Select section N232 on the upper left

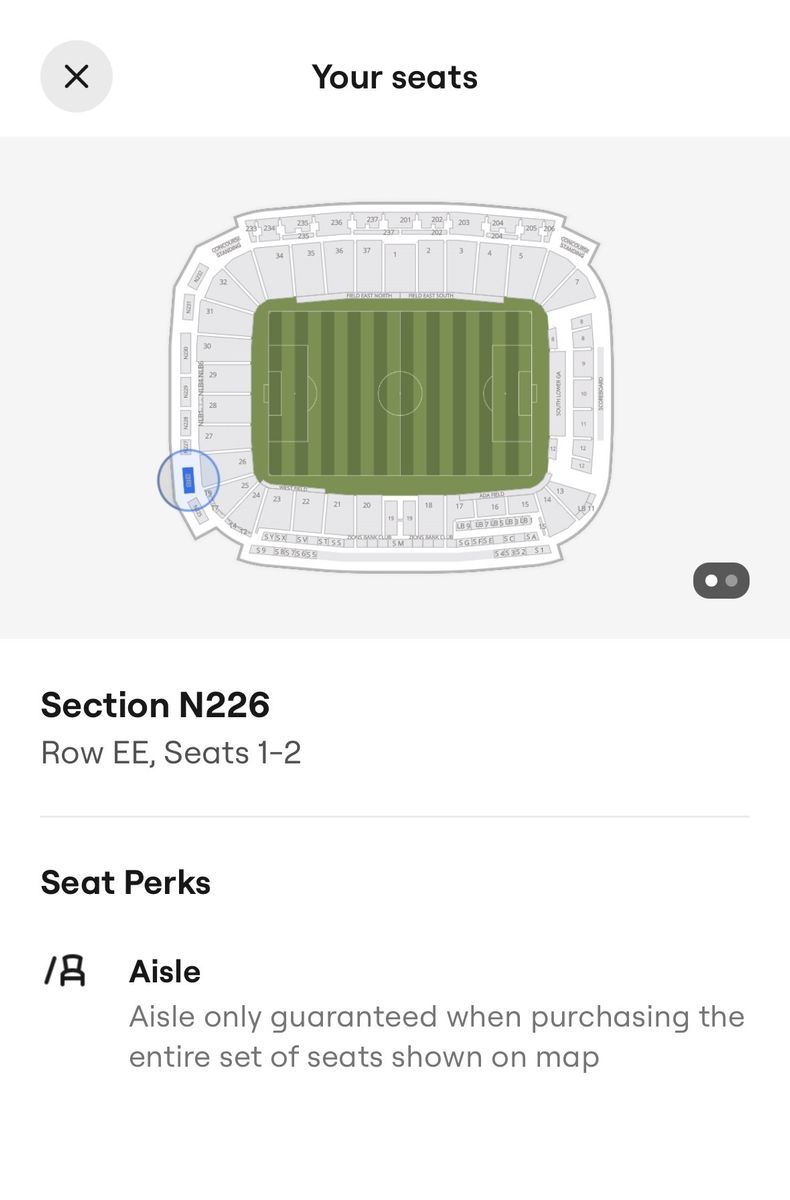click(197, 275)
